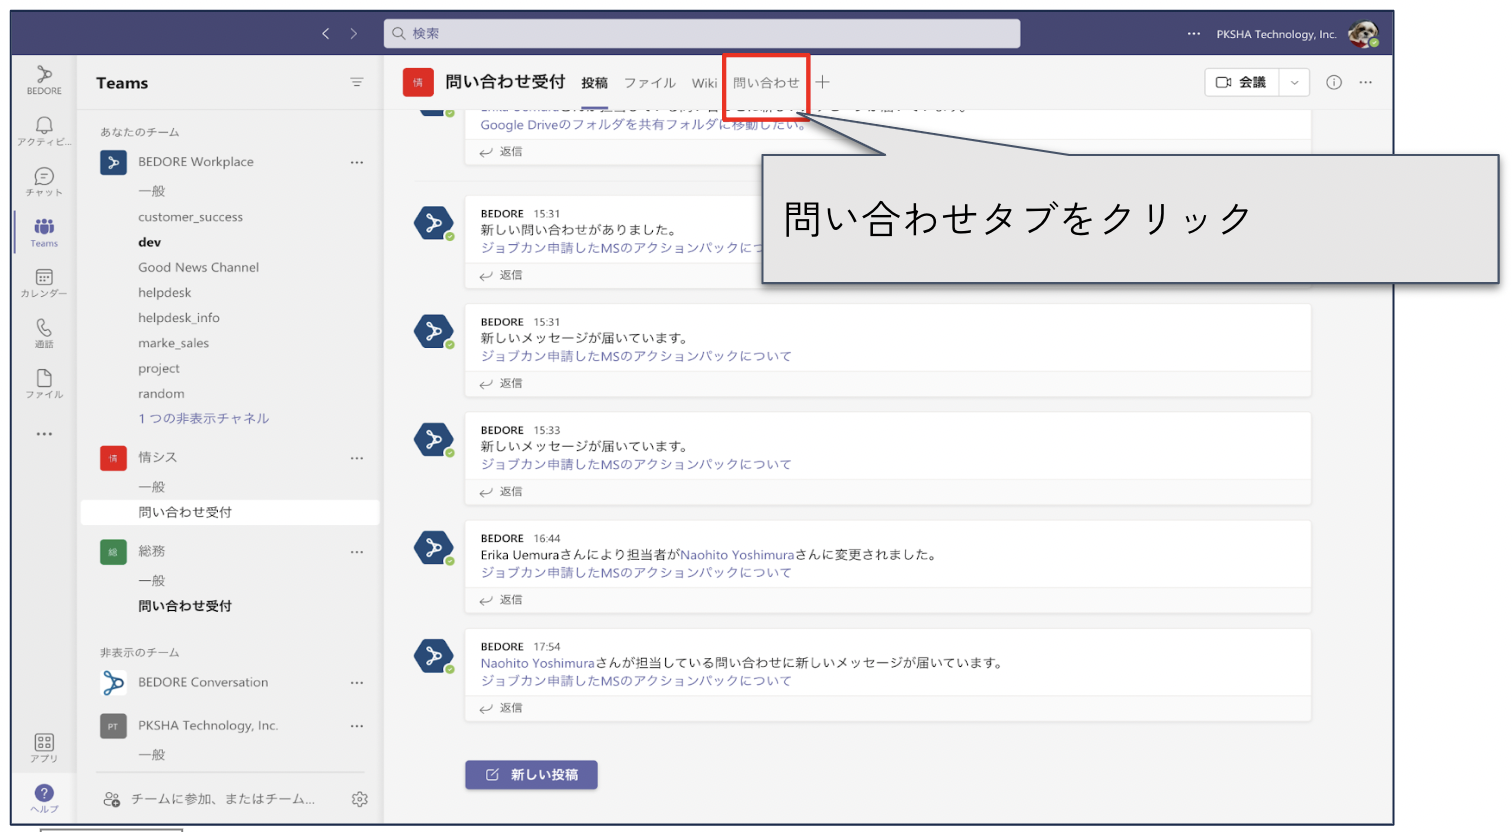Open manage teams gear icon

tap(360, 799)
